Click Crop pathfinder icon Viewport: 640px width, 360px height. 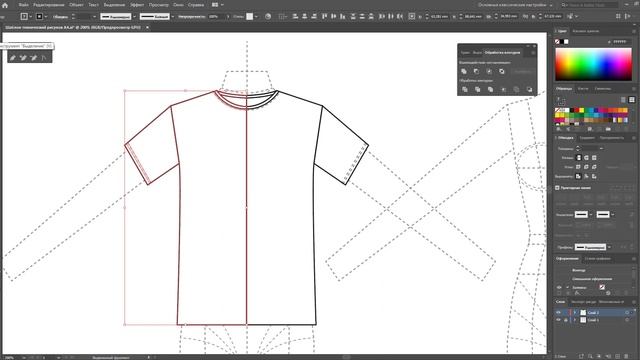(503, 89)
